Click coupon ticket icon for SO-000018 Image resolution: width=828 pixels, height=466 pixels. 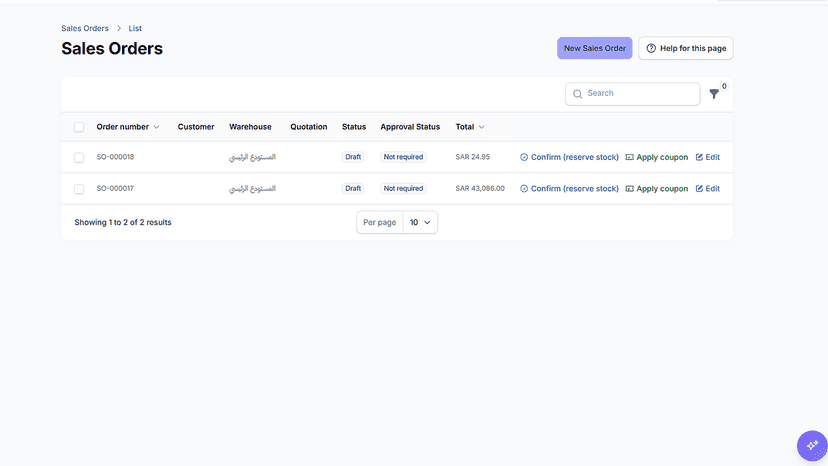click(629, 157)
